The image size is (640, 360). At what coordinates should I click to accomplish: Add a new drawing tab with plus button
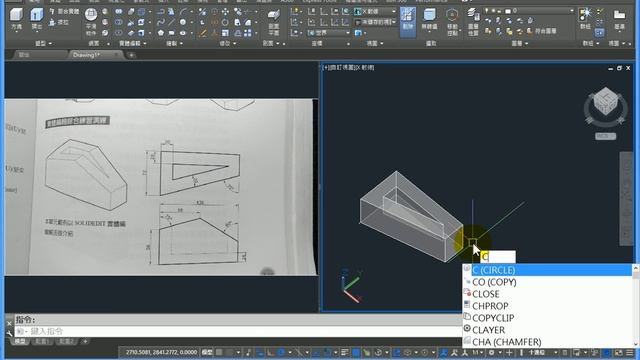click(x=132, y=55)
